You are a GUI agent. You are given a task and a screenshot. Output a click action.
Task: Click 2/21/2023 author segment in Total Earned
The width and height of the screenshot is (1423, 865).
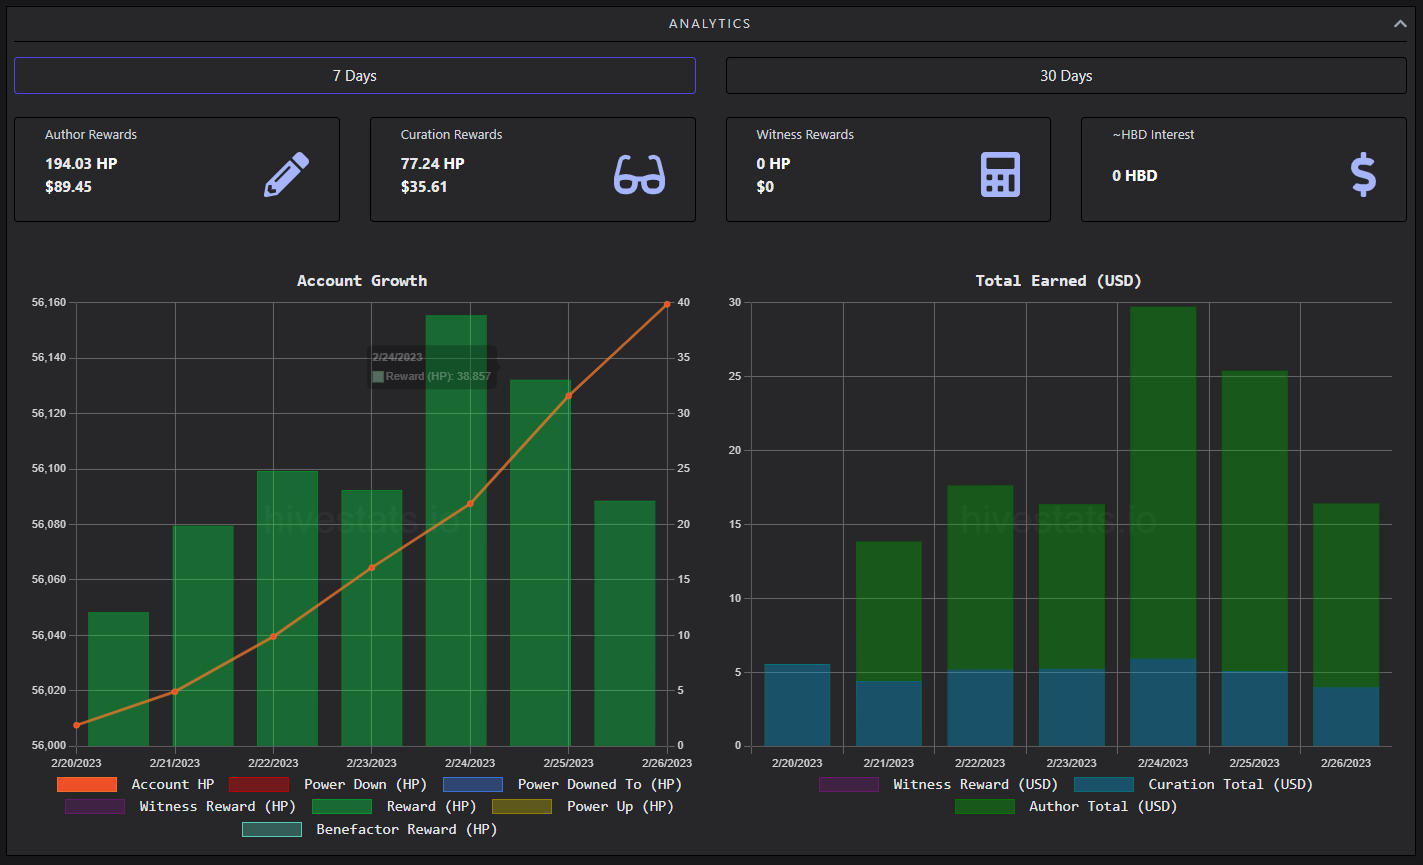(x=889, y=611)
